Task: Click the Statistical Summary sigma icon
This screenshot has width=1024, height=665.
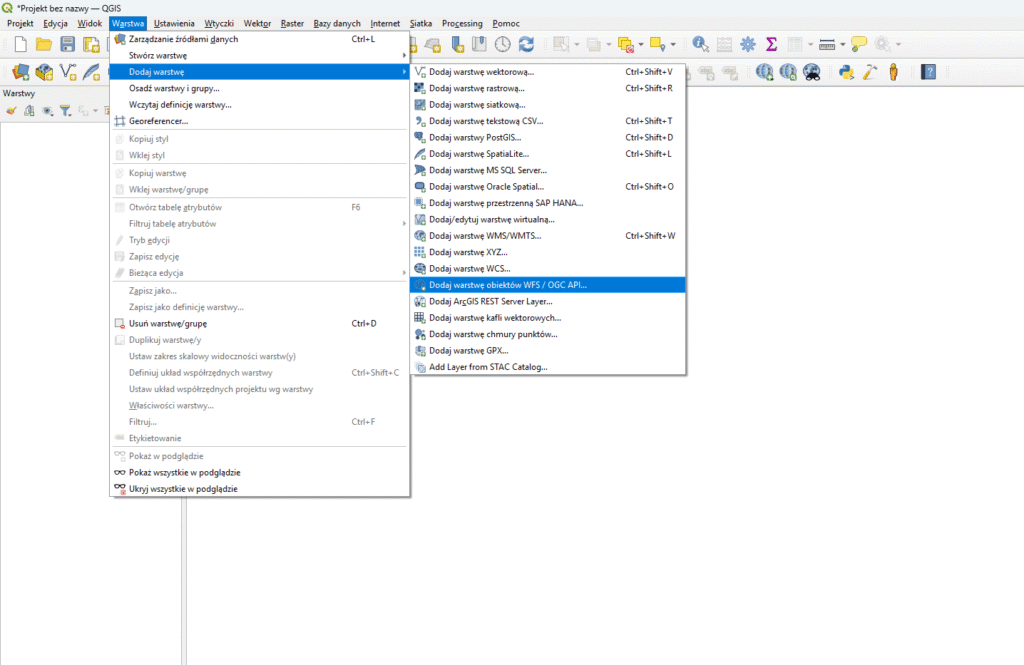Action: click(x=771, y=44)
